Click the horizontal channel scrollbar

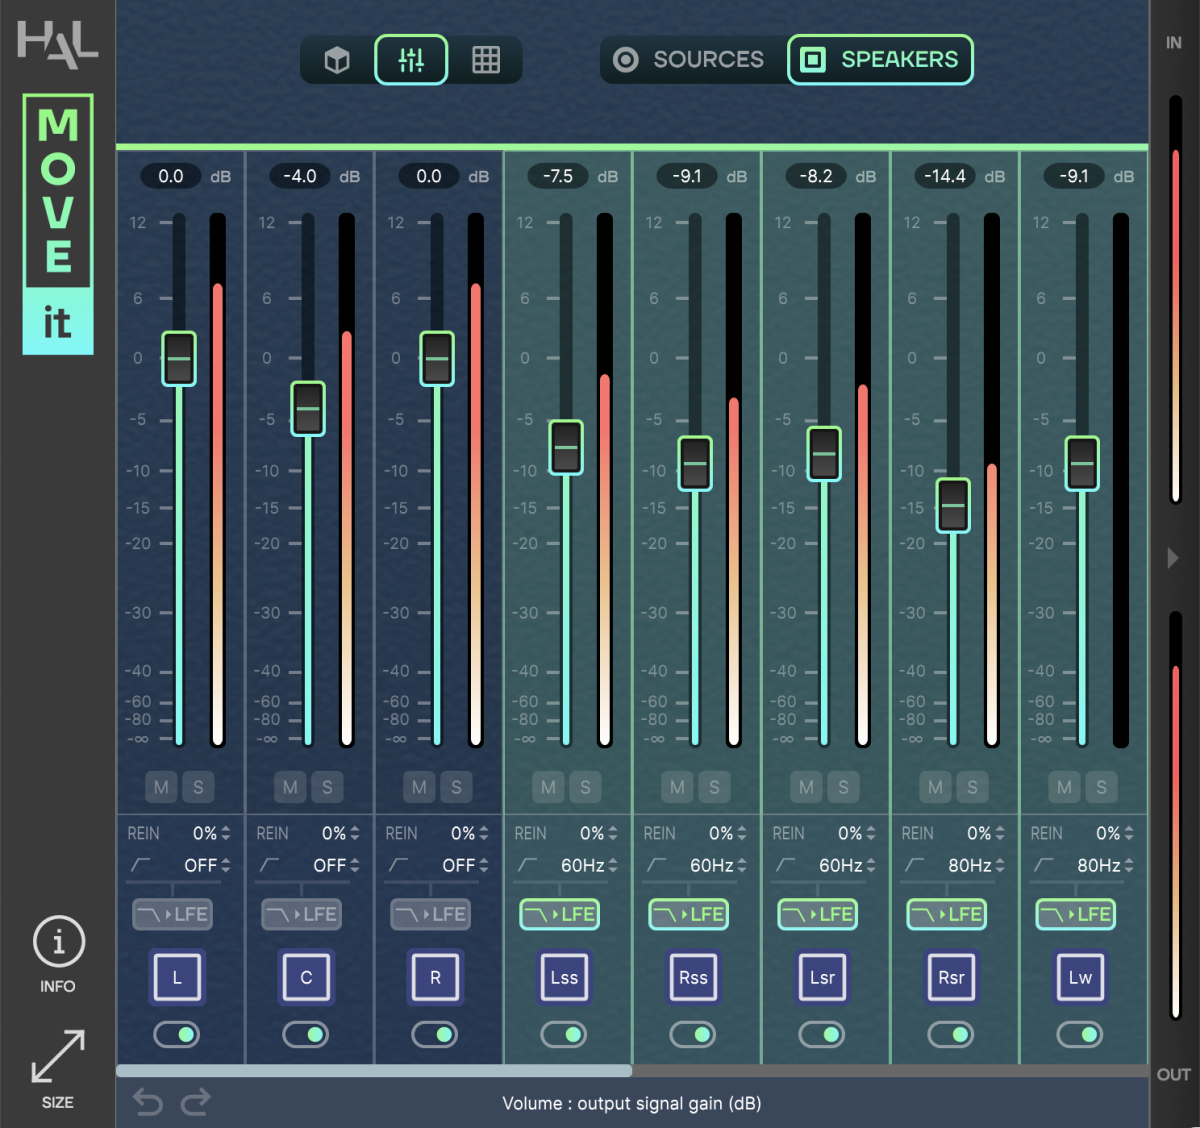click(374, 1070)
